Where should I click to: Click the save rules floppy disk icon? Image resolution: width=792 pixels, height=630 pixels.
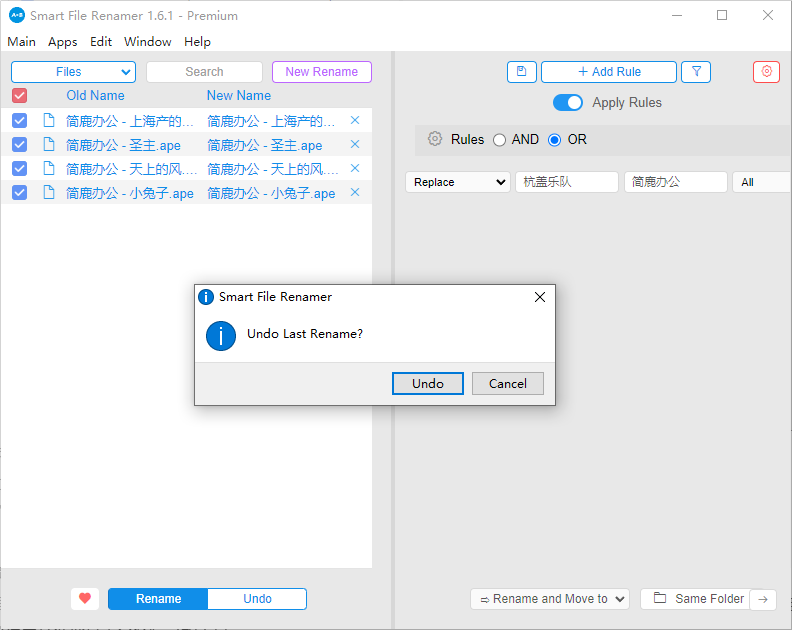click(x=521, y=72)
